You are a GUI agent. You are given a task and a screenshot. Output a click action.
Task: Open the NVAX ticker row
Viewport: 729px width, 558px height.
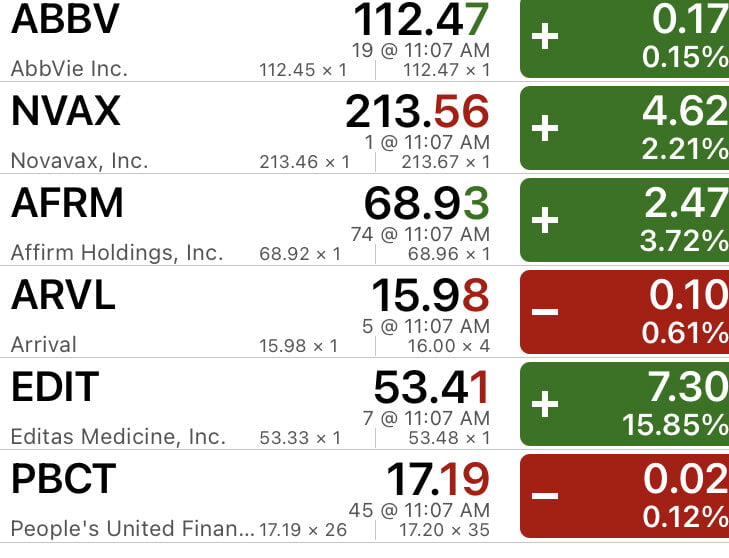coord(65,111)
